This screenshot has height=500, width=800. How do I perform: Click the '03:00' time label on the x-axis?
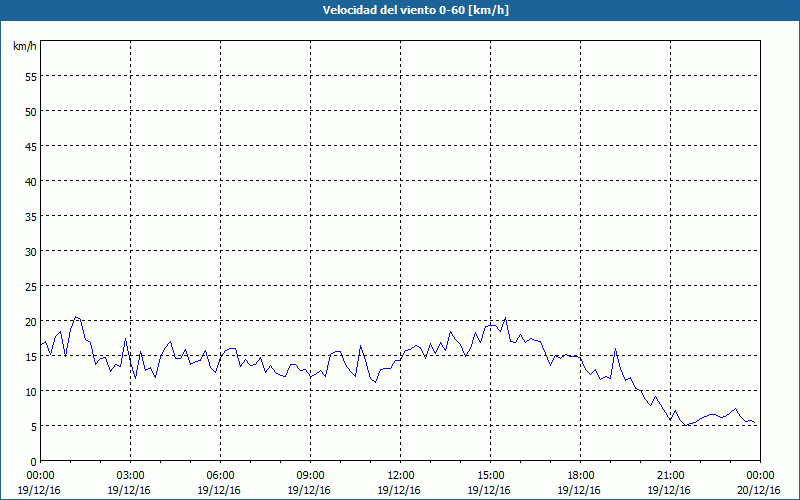pyautogui.click(x=130, y=475)
